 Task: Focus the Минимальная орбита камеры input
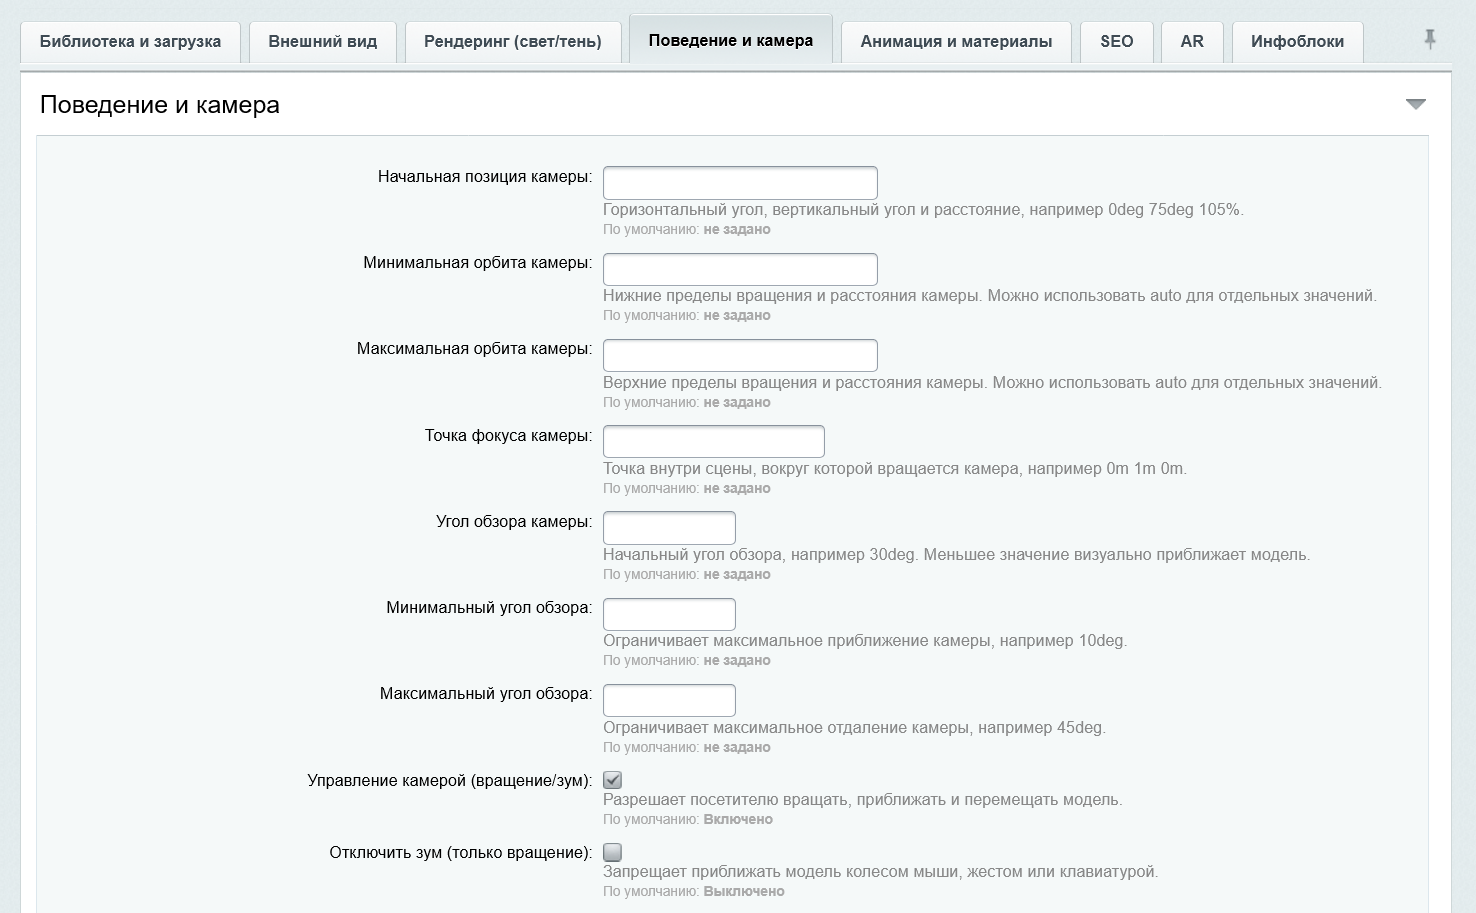click(x=740, y=269)
